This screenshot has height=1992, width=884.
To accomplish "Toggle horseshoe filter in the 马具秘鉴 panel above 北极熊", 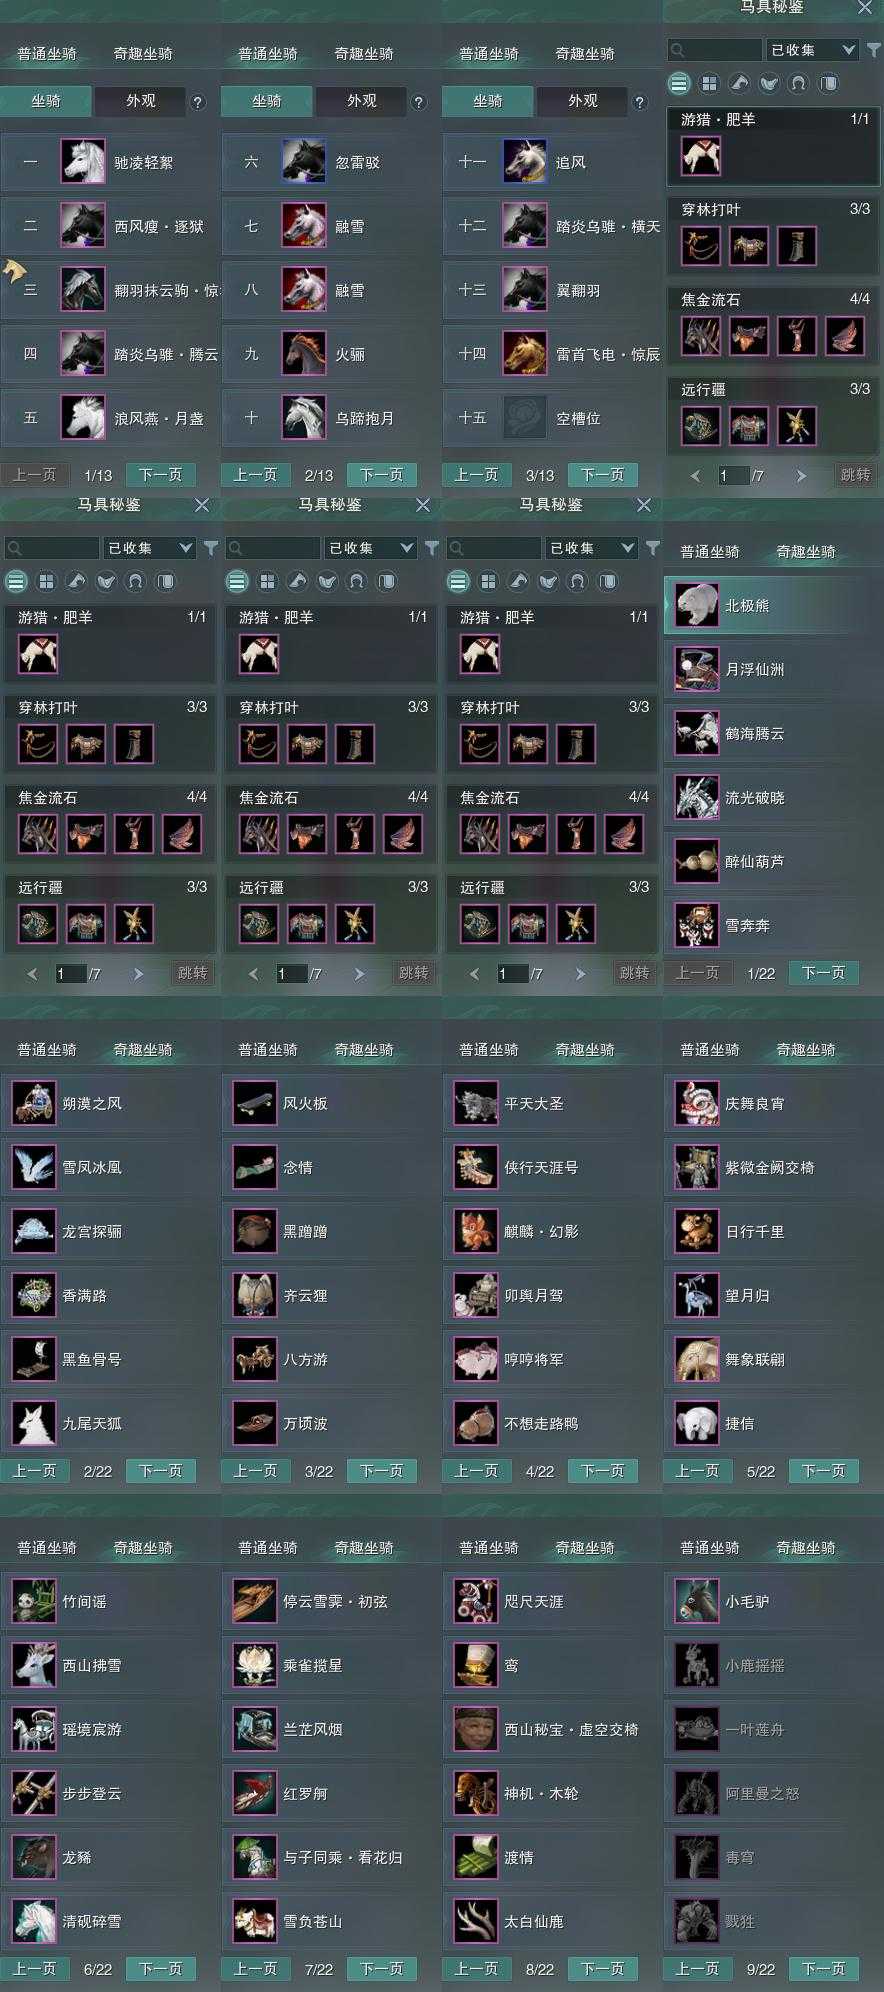I will [x=798, y=84].
